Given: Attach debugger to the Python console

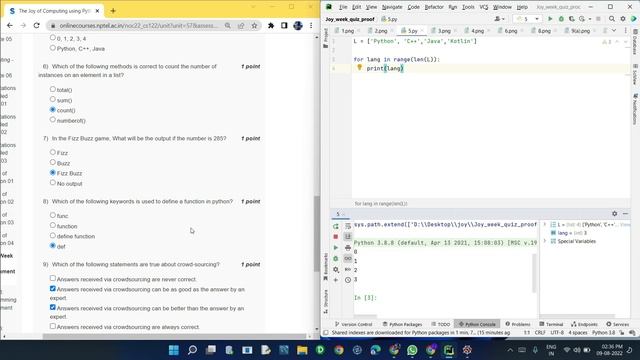Looking at the screenshot, I should pos(336,258).
